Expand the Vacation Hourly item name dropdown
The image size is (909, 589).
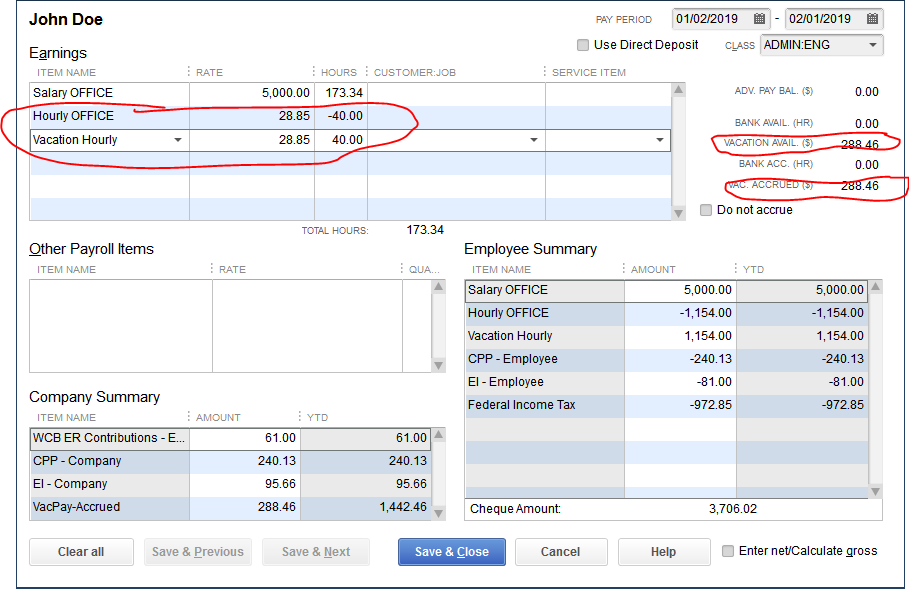click(x=178, y=140)
